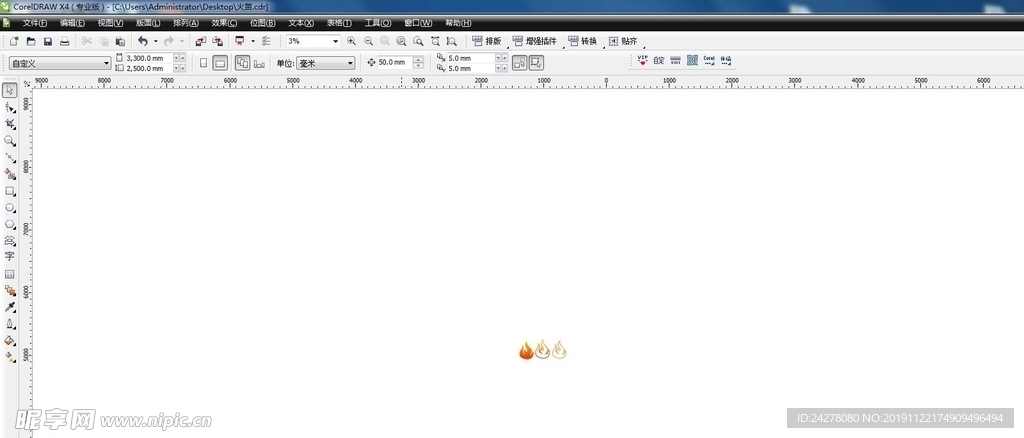Click the 自定 button
1024x438 pixels.
pos(659,60)
